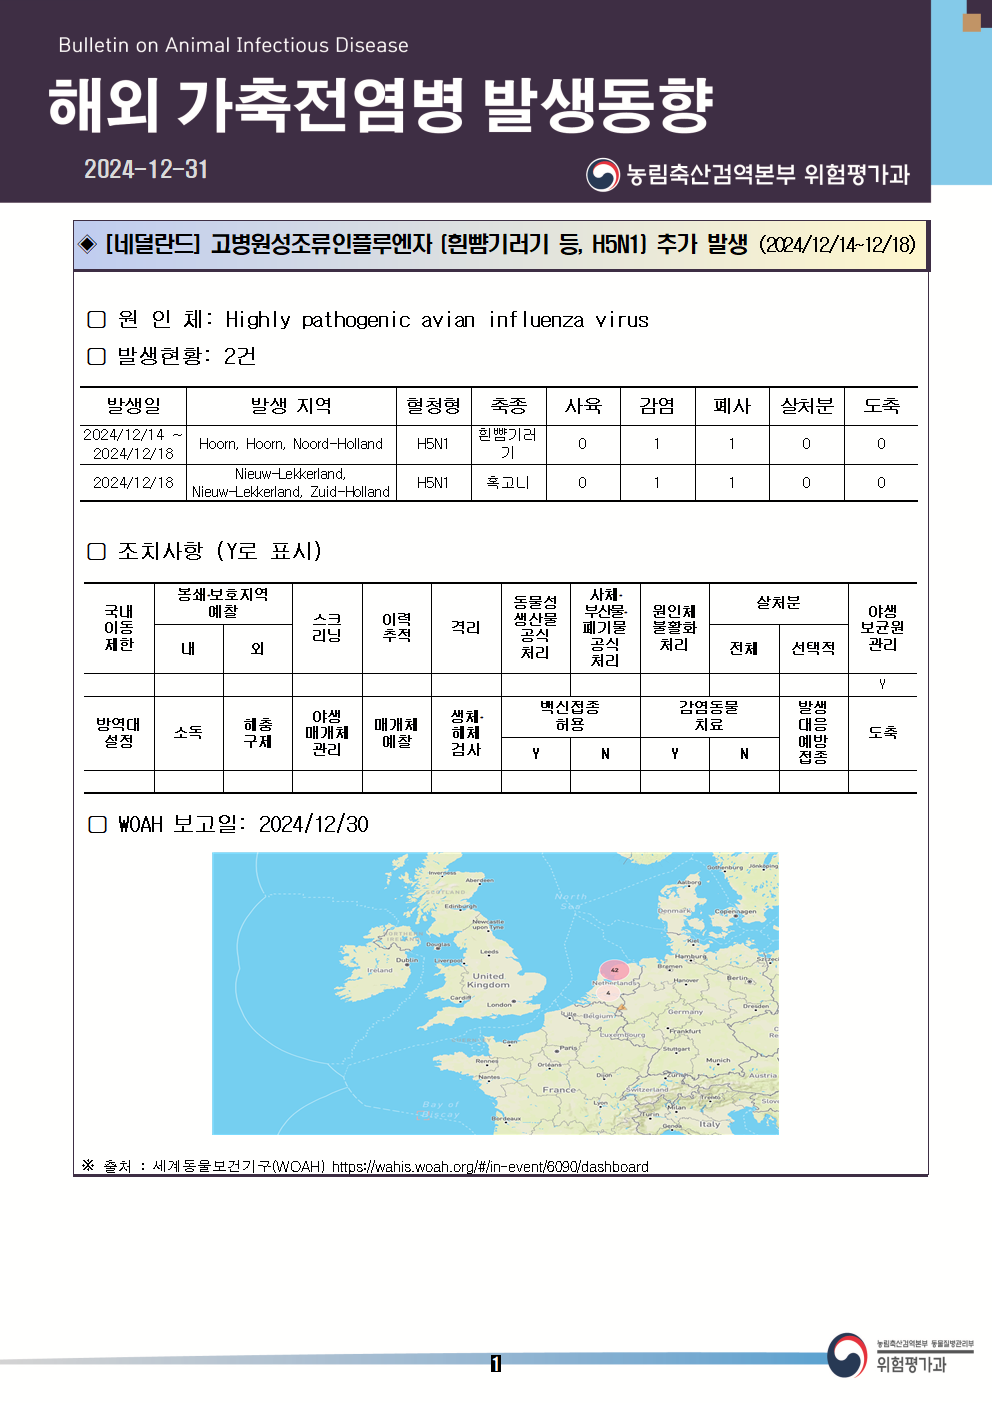Select text Highly pathogenic avian influenza virus

pos(437,320)
